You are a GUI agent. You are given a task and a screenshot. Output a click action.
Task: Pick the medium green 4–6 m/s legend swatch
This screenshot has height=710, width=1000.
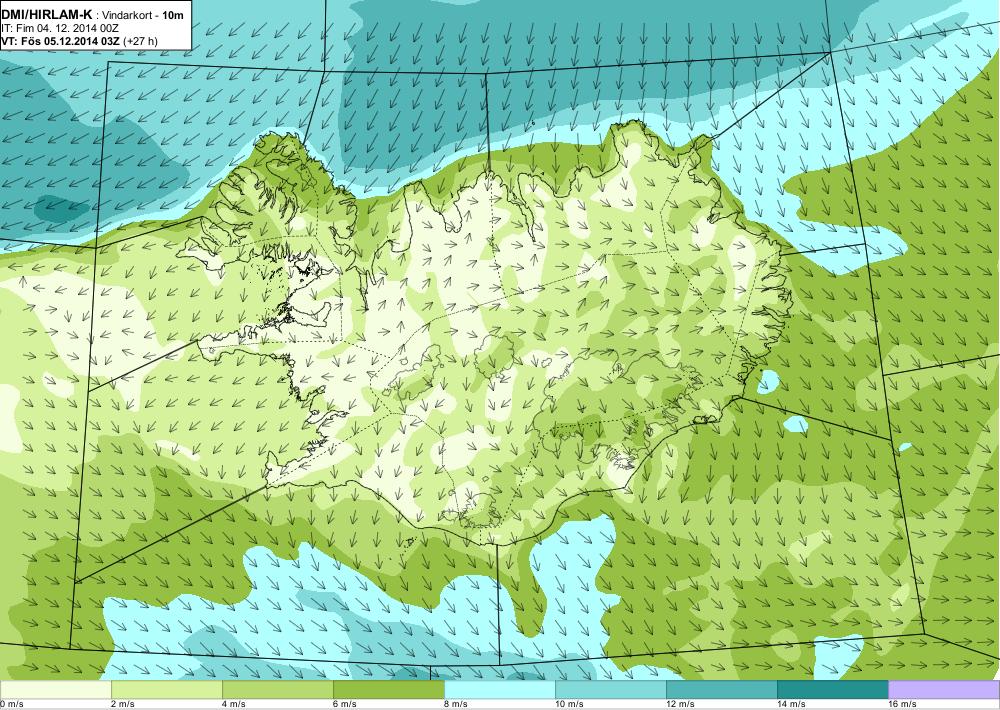[278, 690]
